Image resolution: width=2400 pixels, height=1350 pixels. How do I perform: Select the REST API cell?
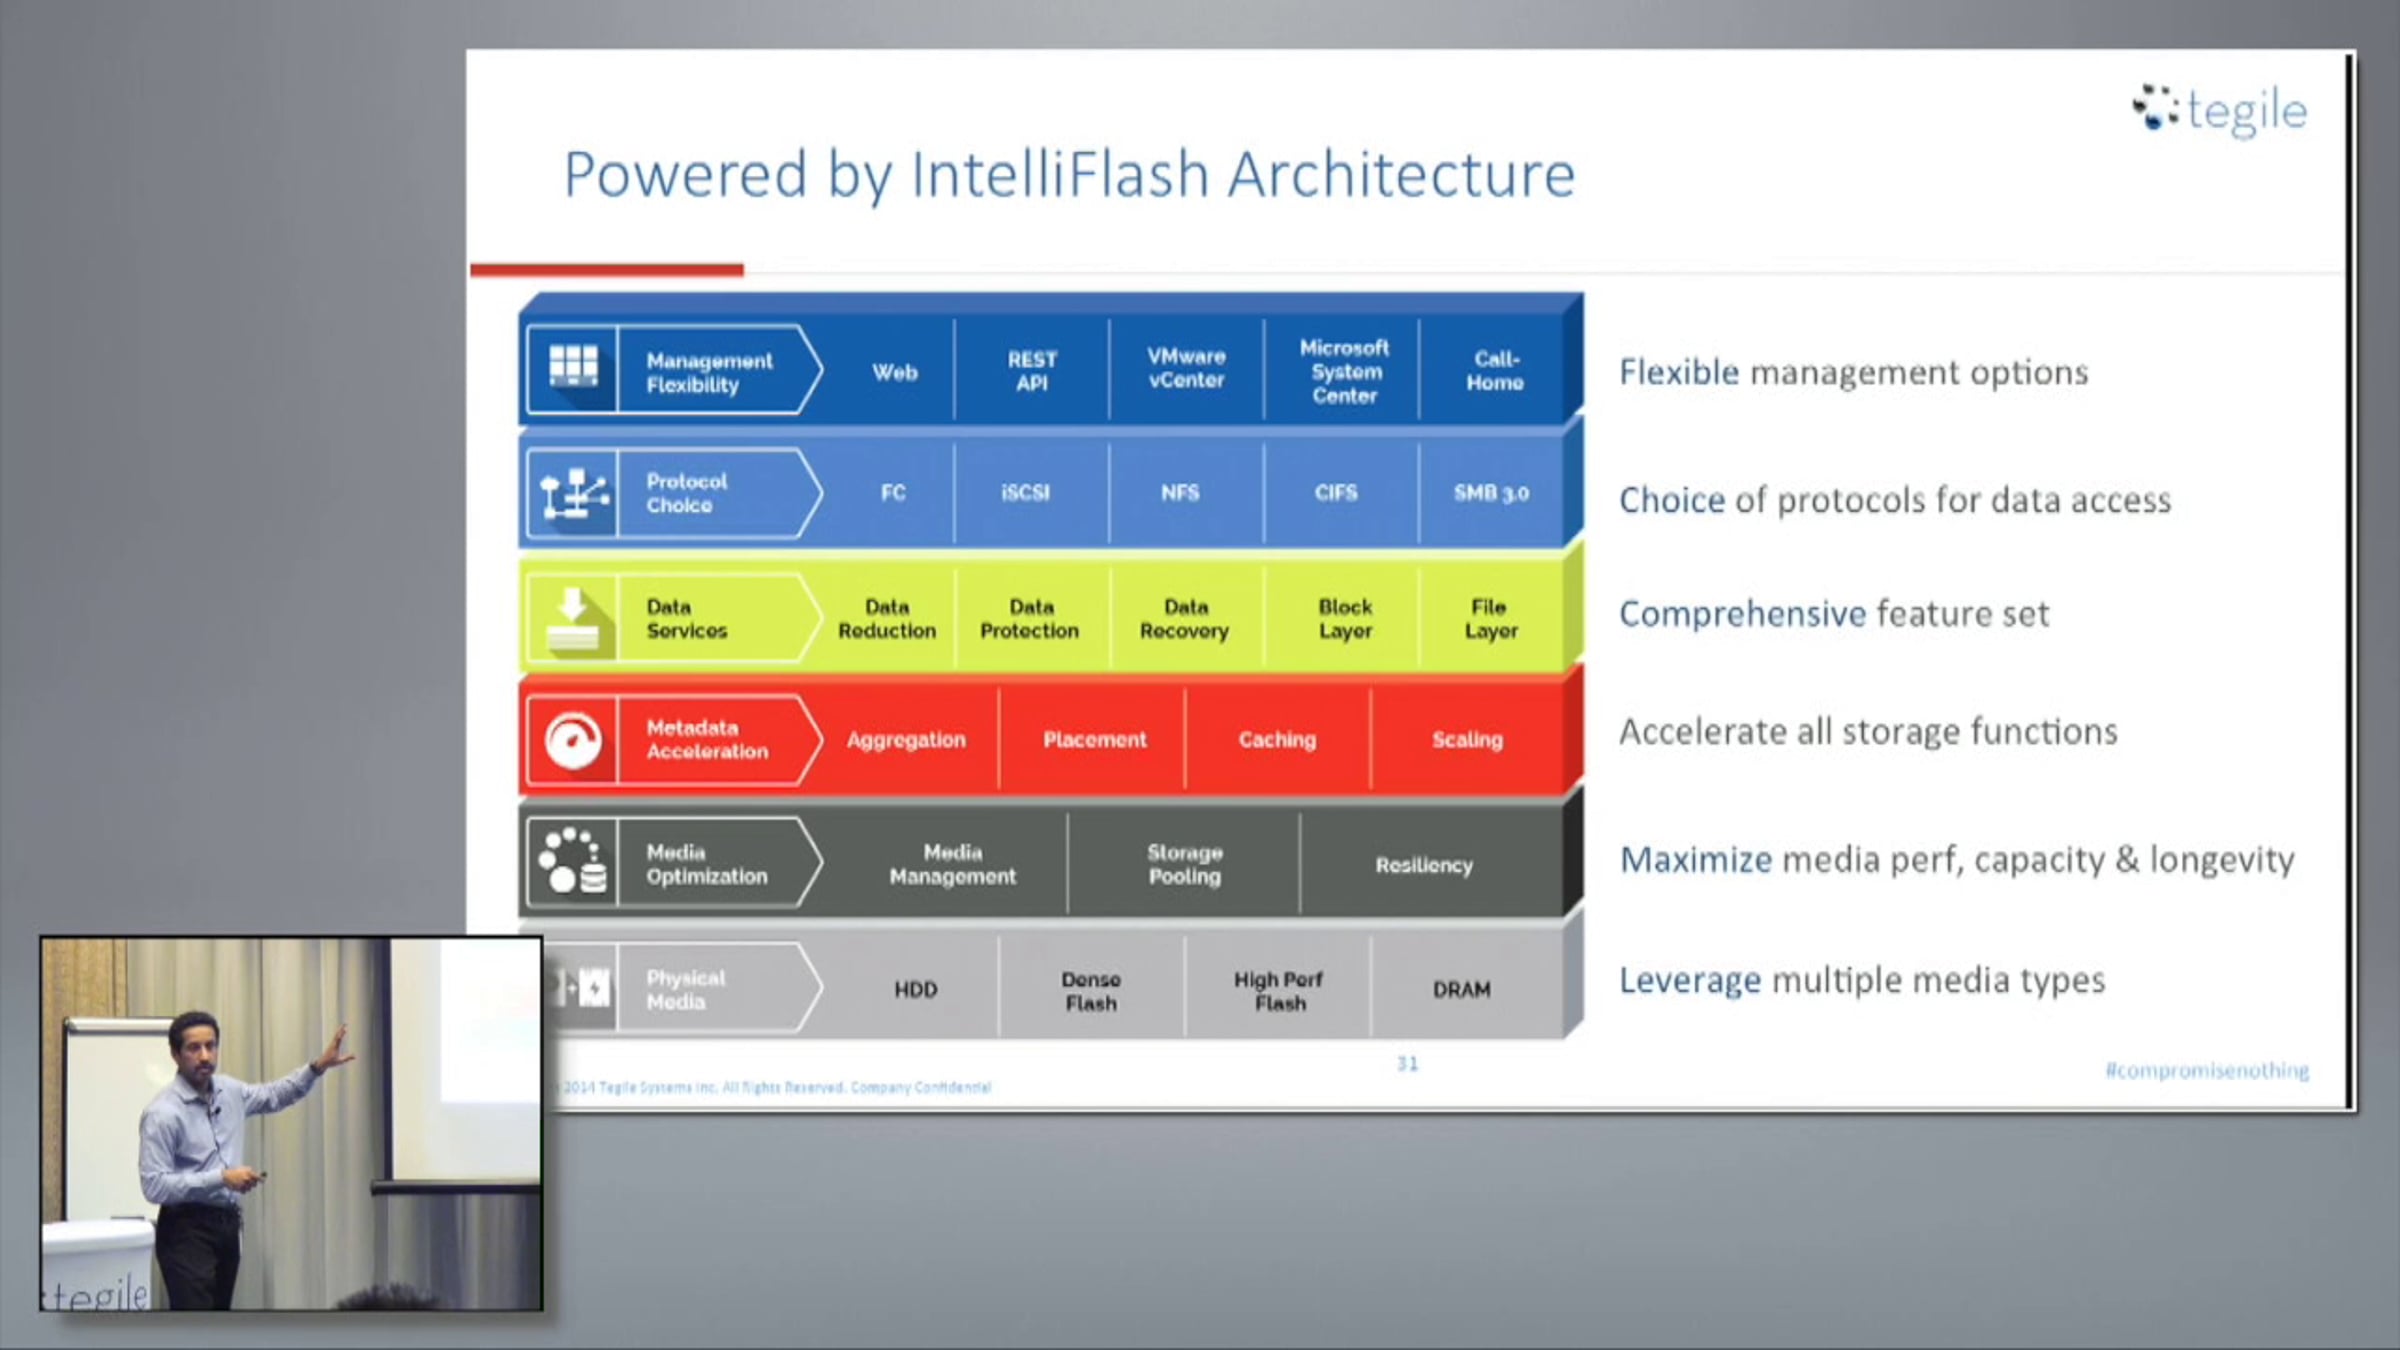(x=1031, y=371)
